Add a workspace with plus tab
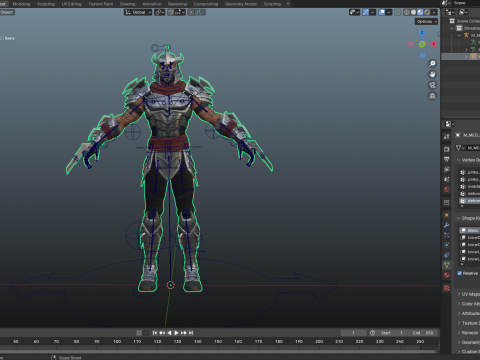Image resolution: width=480 pixels, height=360 pixels. click(288, 4)
